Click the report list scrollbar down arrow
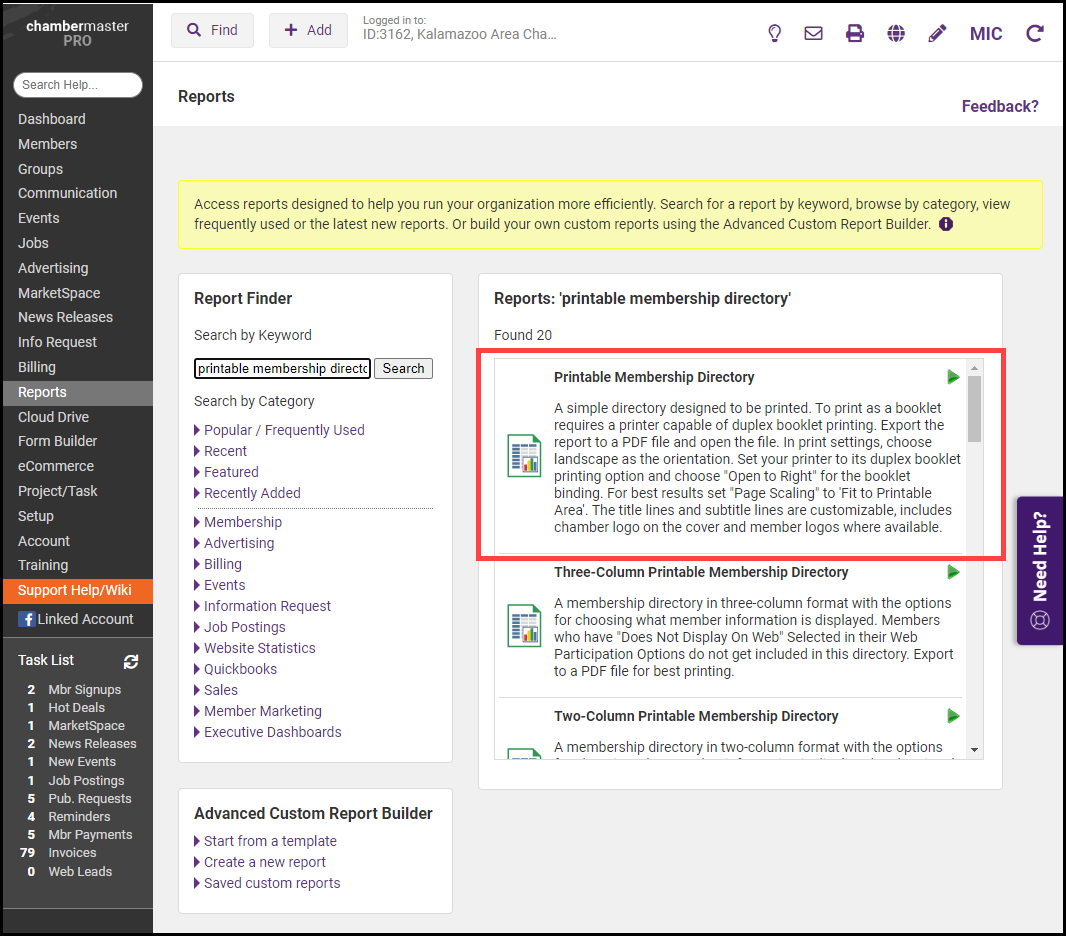Screen dimensions: 1066x936 pos(974,750)
